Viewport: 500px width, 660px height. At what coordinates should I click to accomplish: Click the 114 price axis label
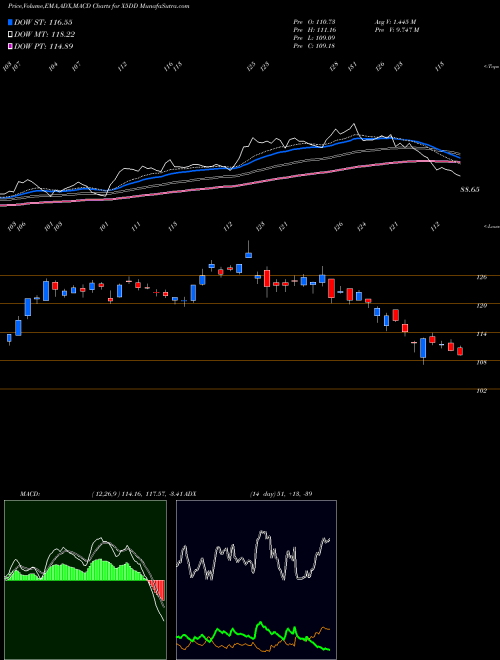pos(481,334)
